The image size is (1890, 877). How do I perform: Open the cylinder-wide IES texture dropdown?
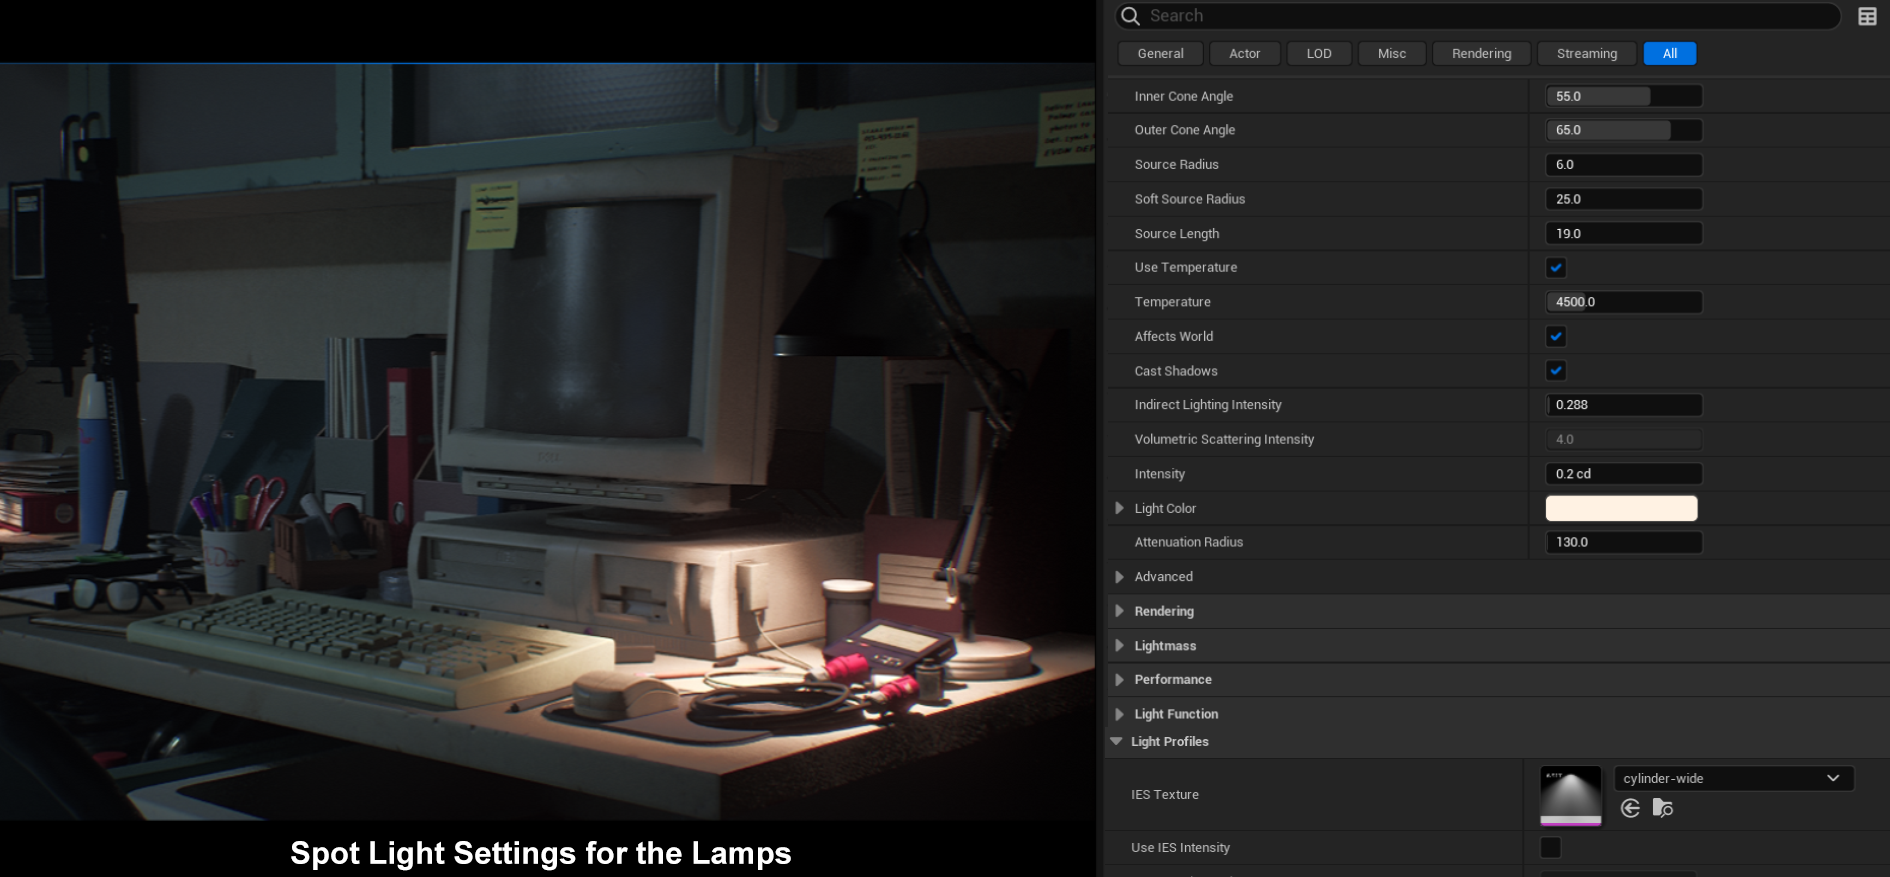1733,778
